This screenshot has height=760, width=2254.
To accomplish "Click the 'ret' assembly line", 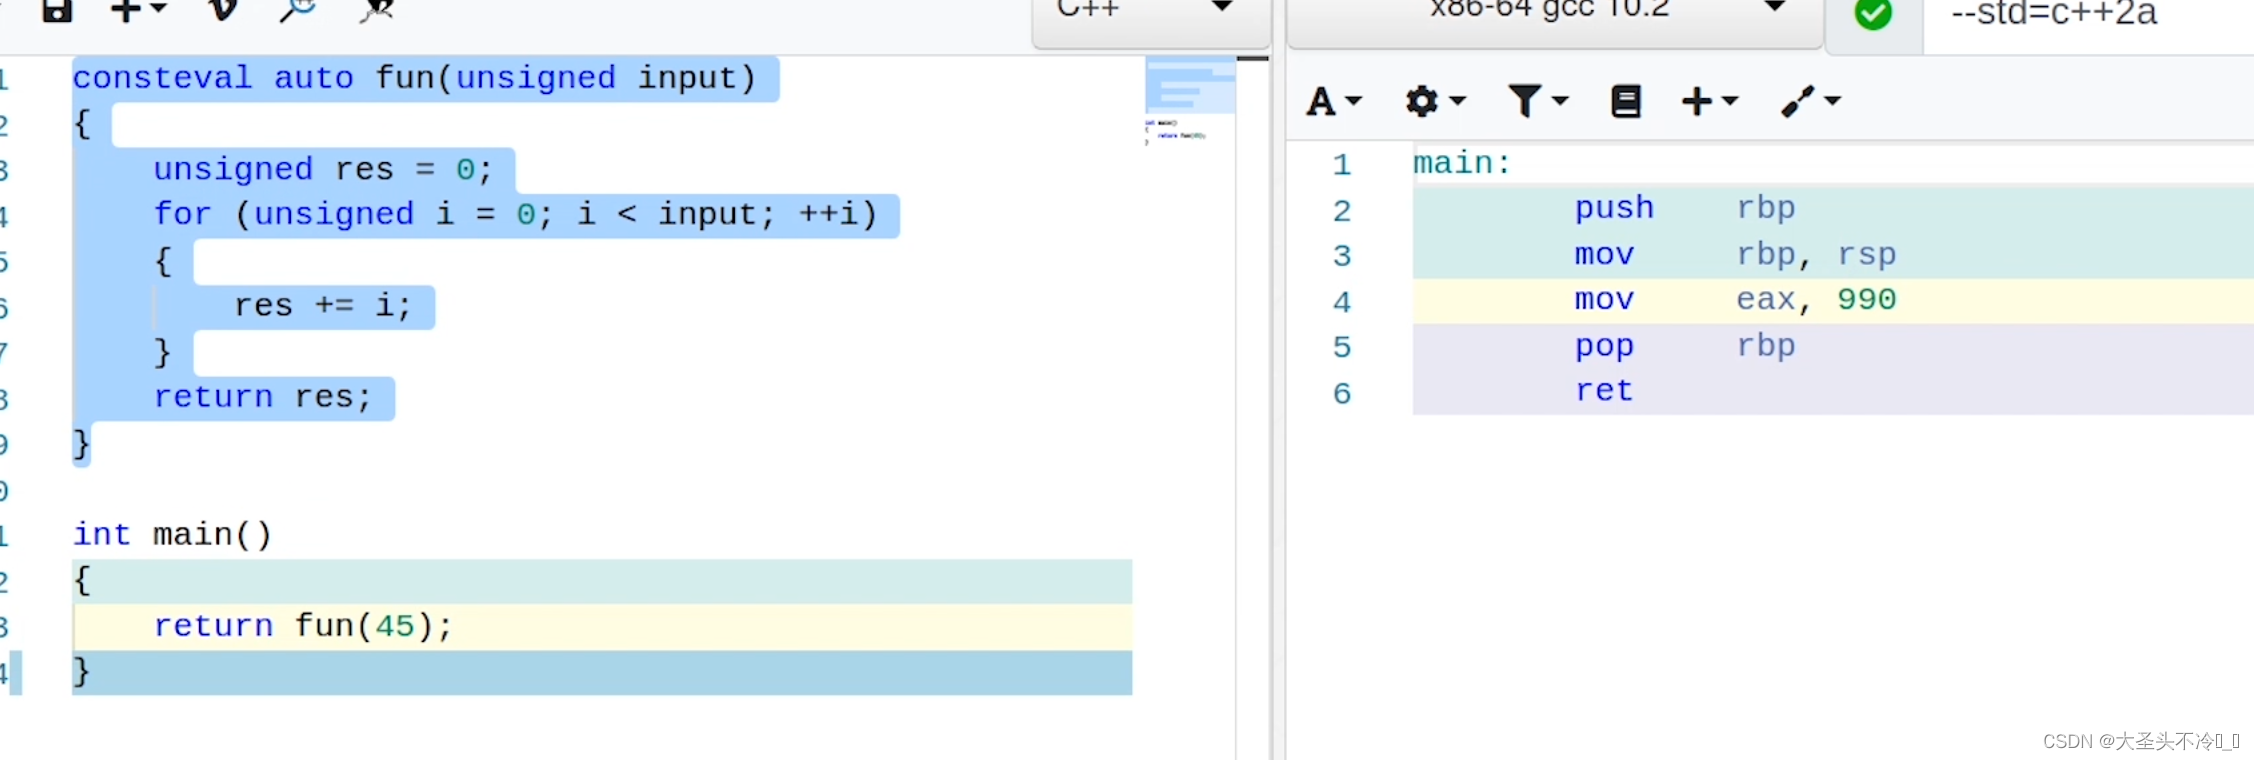I will click(x=1833, y=391).
